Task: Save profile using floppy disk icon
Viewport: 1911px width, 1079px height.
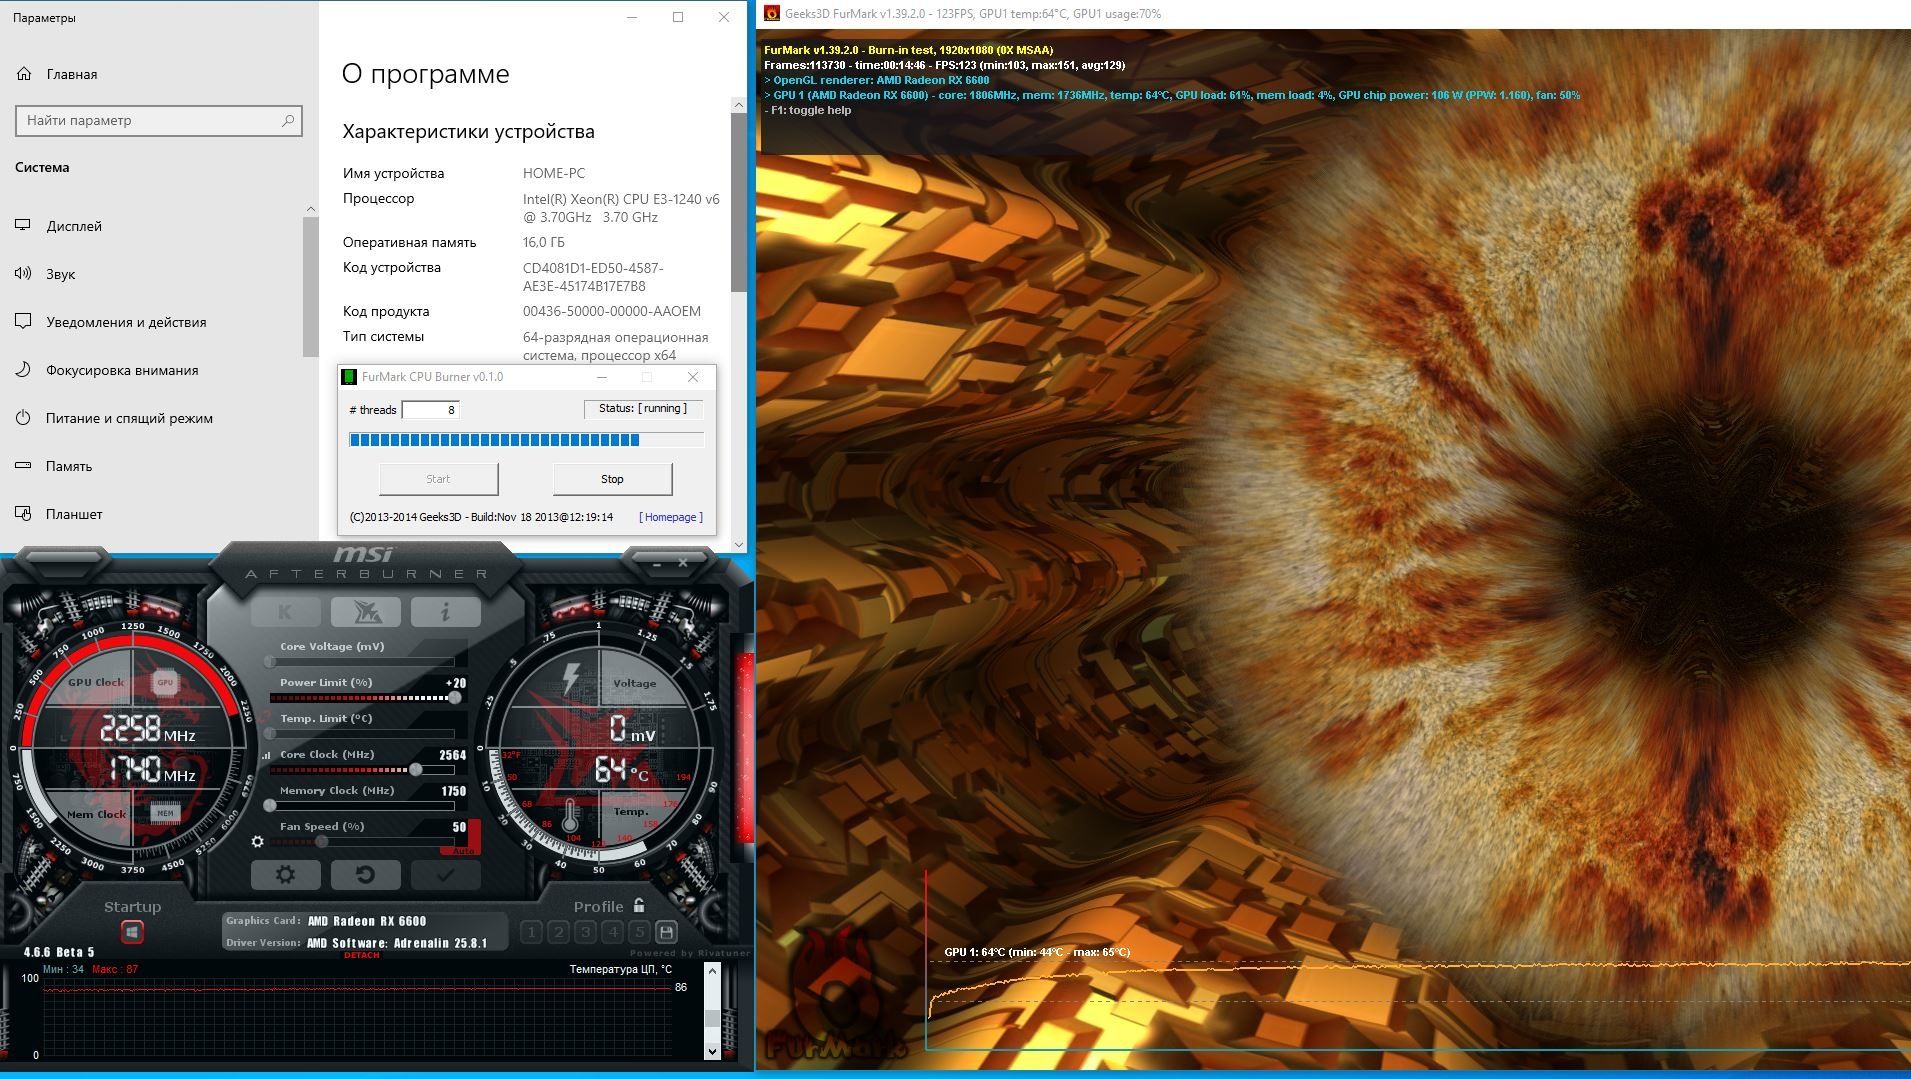Action: tap(666, 933)
